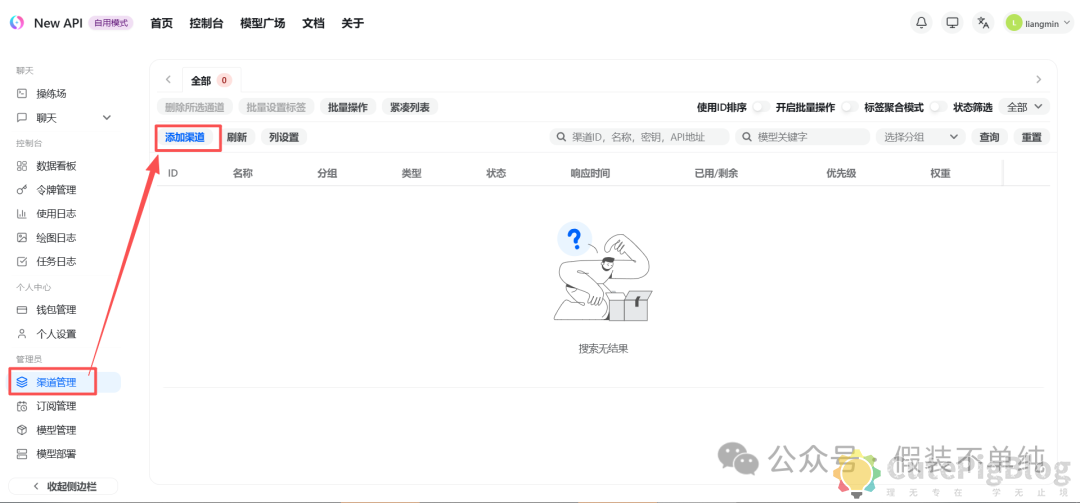1080x503 pixels.
Task: Click the New API logo icon
Action: click(x=17, y=23)
